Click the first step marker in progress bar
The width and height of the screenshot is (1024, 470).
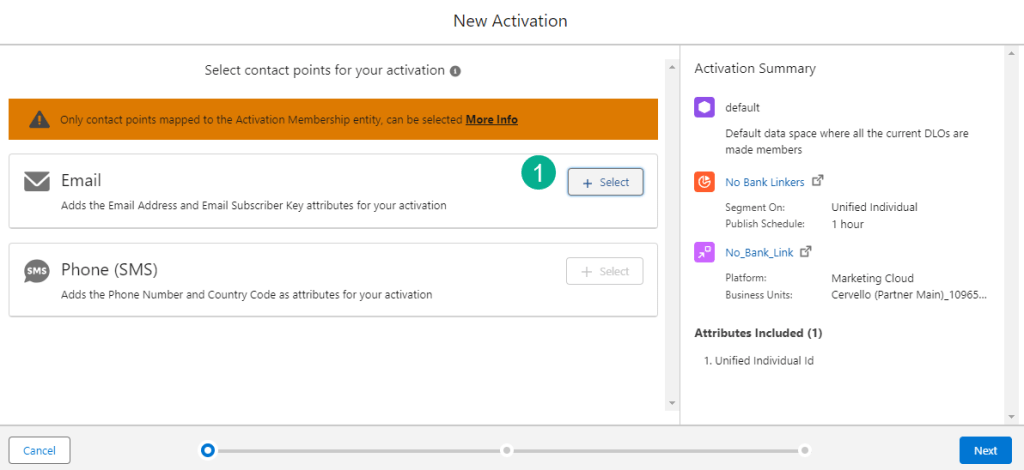click(208, 450)
